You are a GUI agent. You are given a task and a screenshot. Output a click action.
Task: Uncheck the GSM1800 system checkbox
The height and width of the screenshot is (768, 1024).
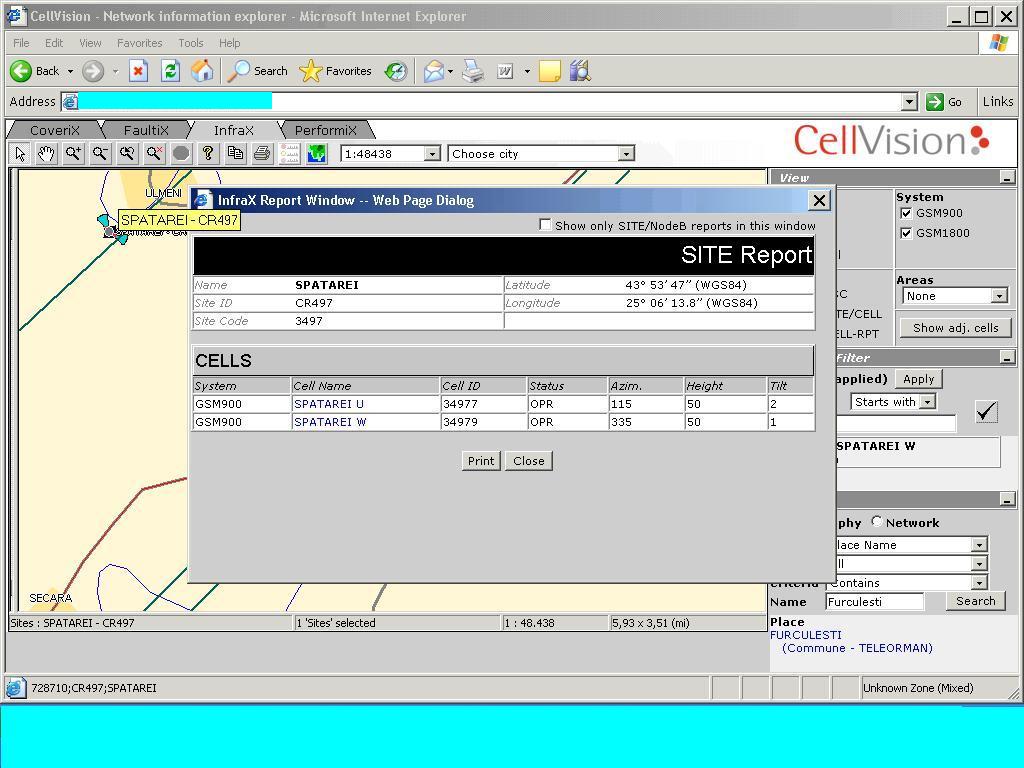[x=906, y=233]
